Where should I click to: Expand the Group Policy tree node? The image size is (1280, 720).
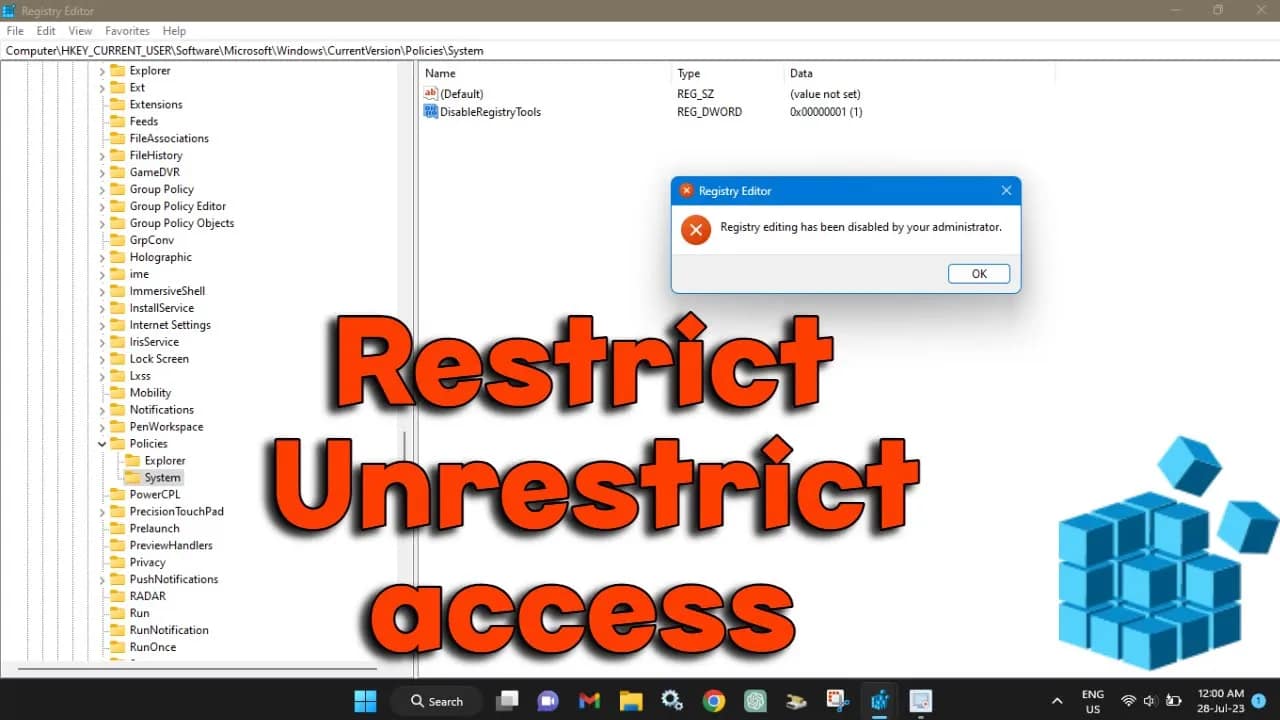[103, 189]
